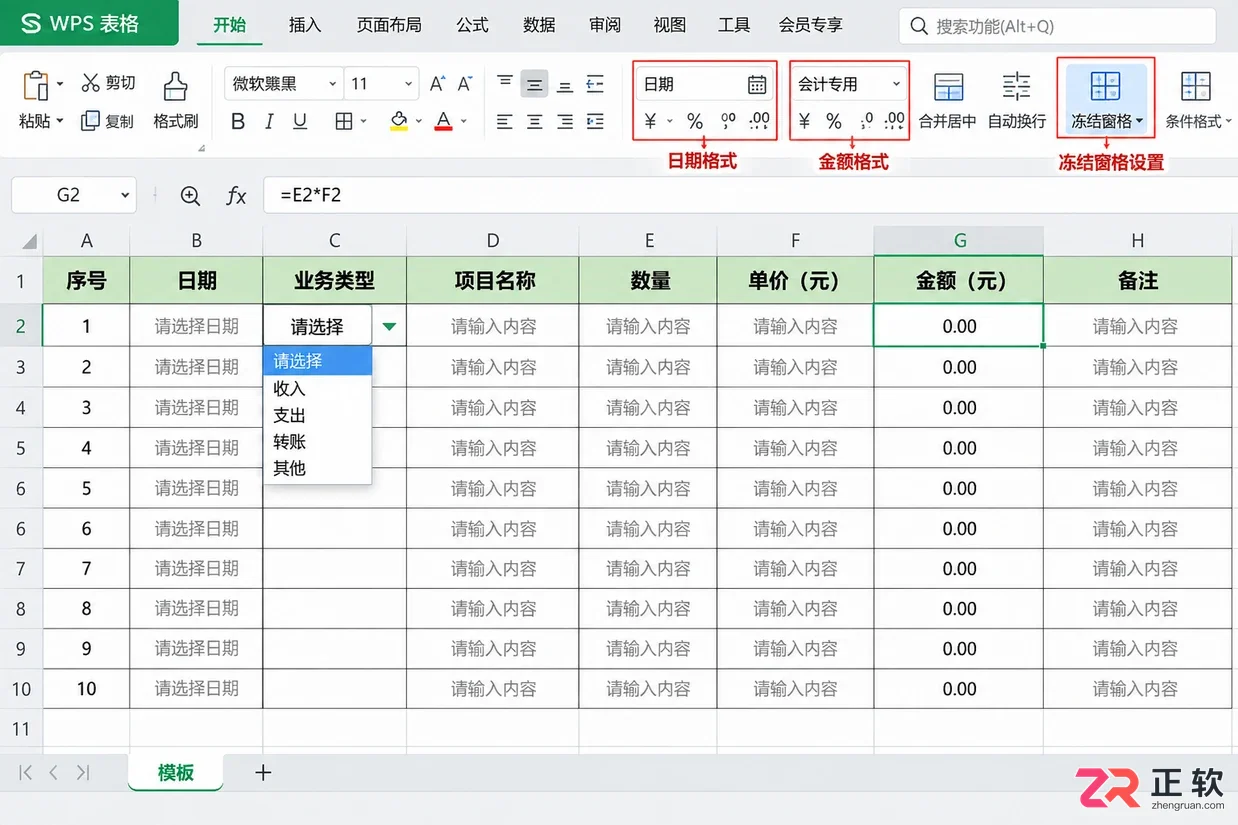Click the ¥ currency icon below 会计专用
The width and height of the screenshot is (1238, 825).
804,122
